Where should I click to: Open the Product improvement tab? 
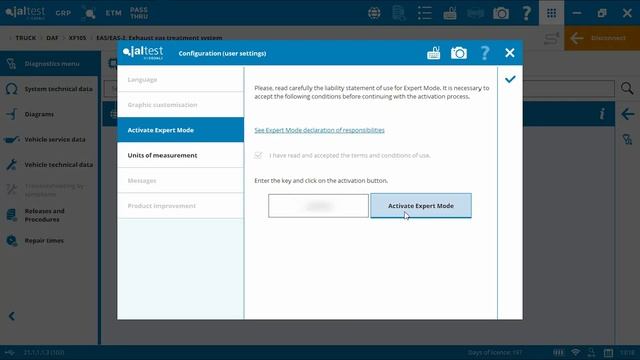[x=180, y=206]
